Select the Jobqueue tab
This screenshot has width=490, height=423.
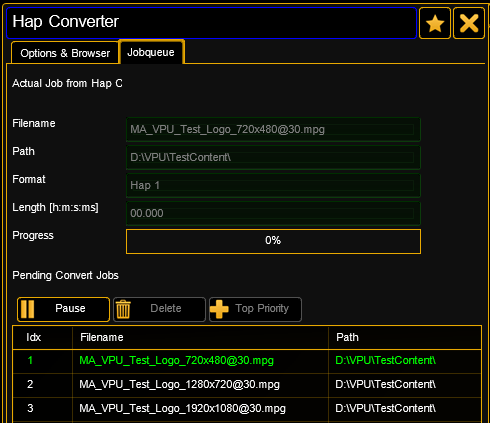(151, 52)
